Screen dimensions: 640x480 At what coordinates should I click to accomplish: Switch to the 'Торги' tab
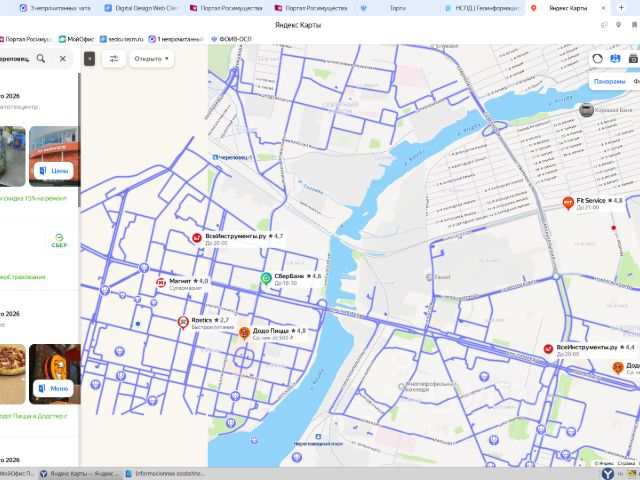click(396, 8)
